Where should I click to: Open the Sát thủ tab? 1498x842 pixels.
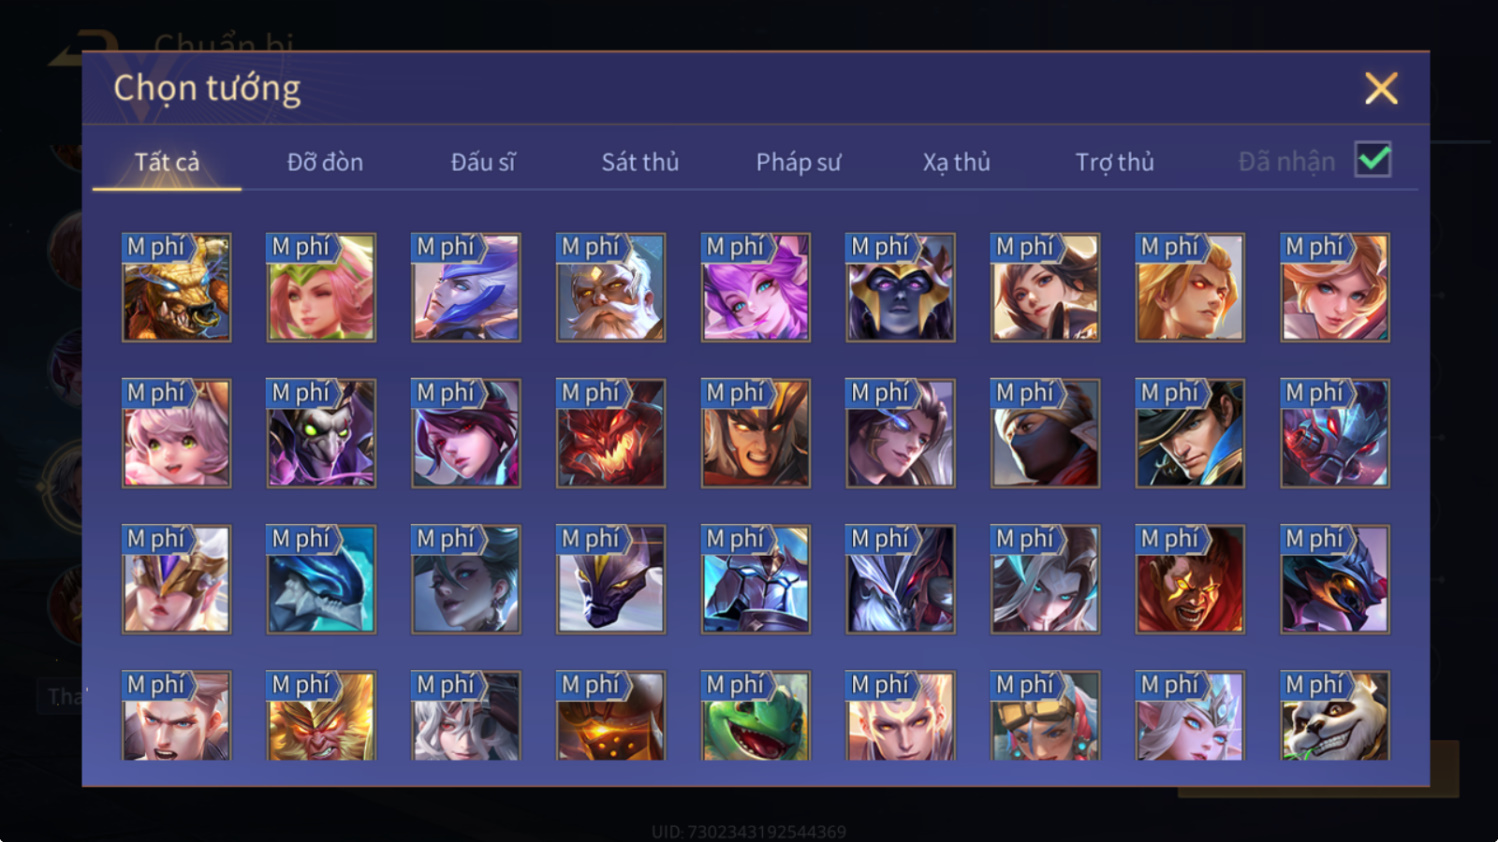tap(640, 162)
